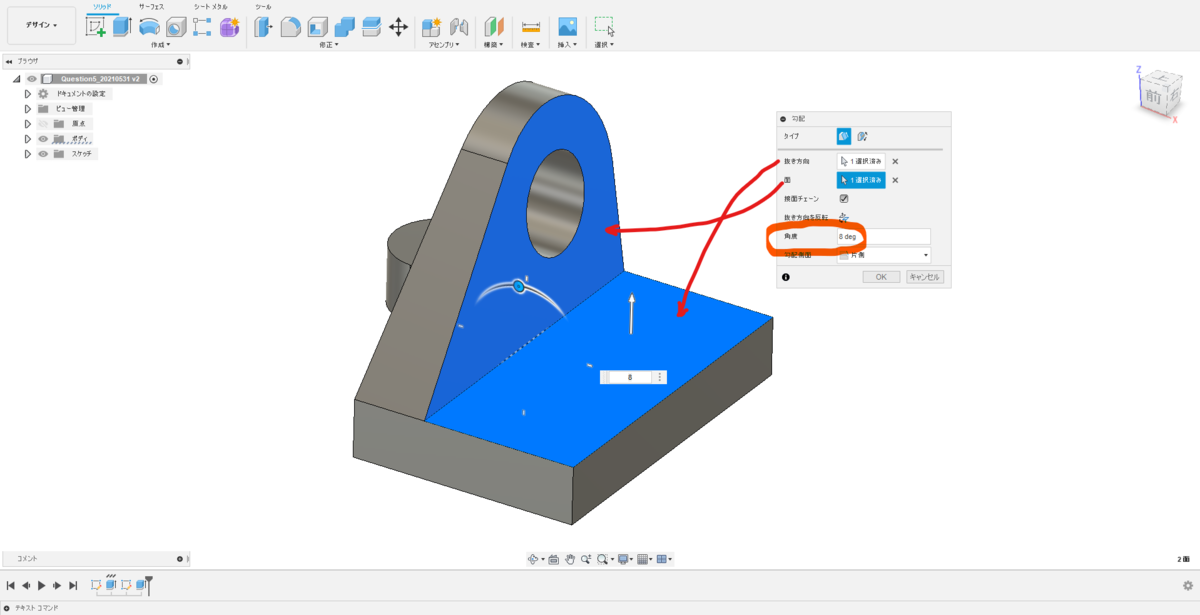
Task: Collapse the root Question5 component node
Action: pos(17,79)
